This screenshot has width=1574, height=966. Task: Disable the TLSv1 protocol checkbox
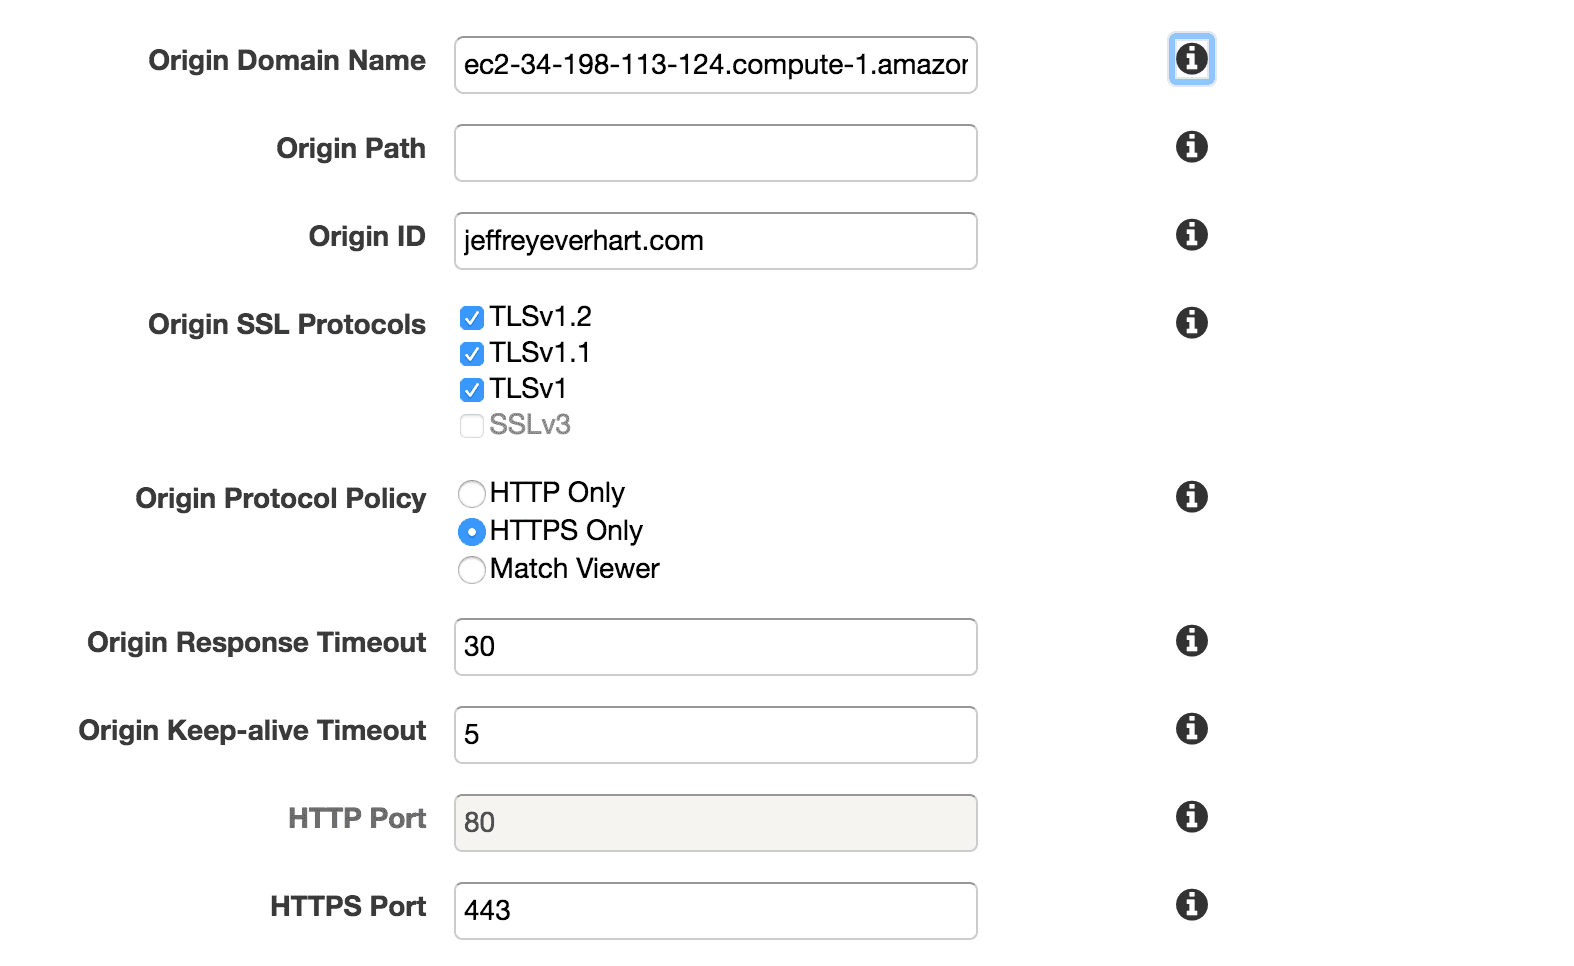click(x=472, y=390)
